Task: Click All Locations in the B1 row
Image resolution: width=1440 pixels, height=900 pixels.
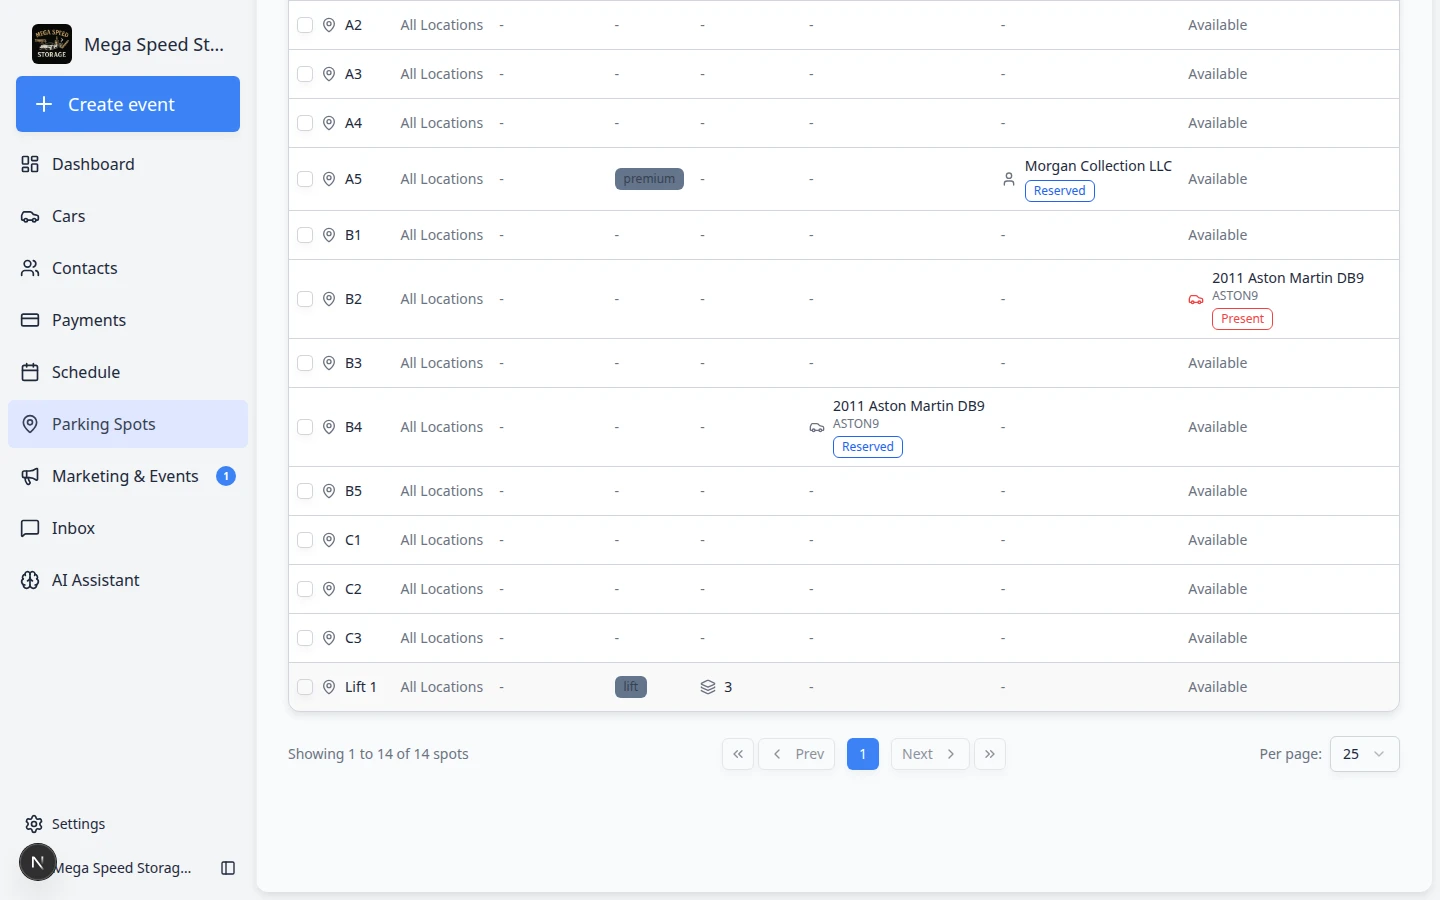Action: pos(442,235)
